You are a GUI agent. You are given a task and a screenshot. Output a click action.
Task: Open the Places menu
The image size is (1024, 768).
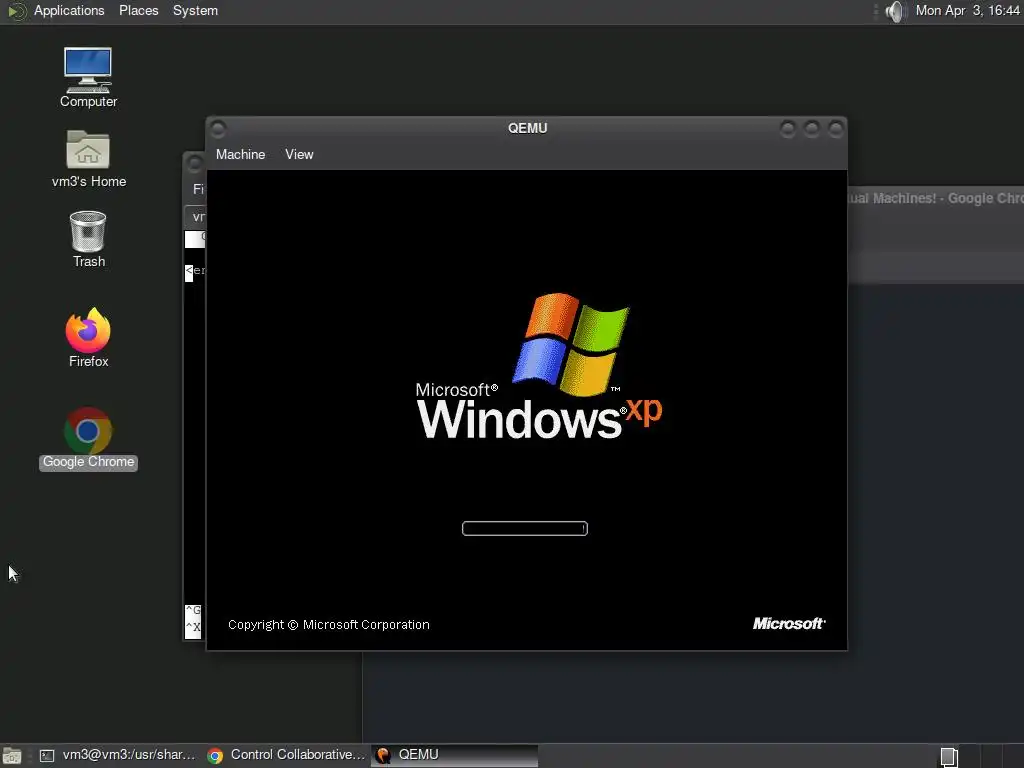coord(138,10)
